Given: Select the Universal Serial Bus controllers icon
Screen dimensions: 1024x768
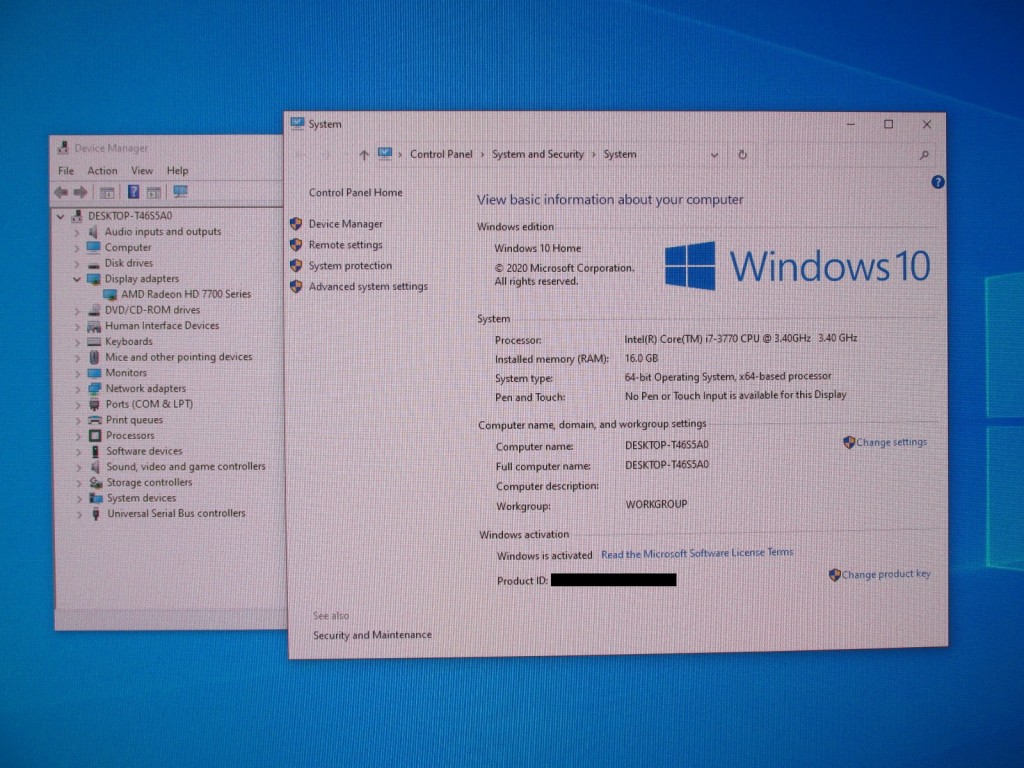Looking at the screenshot, I should (96, 514).
